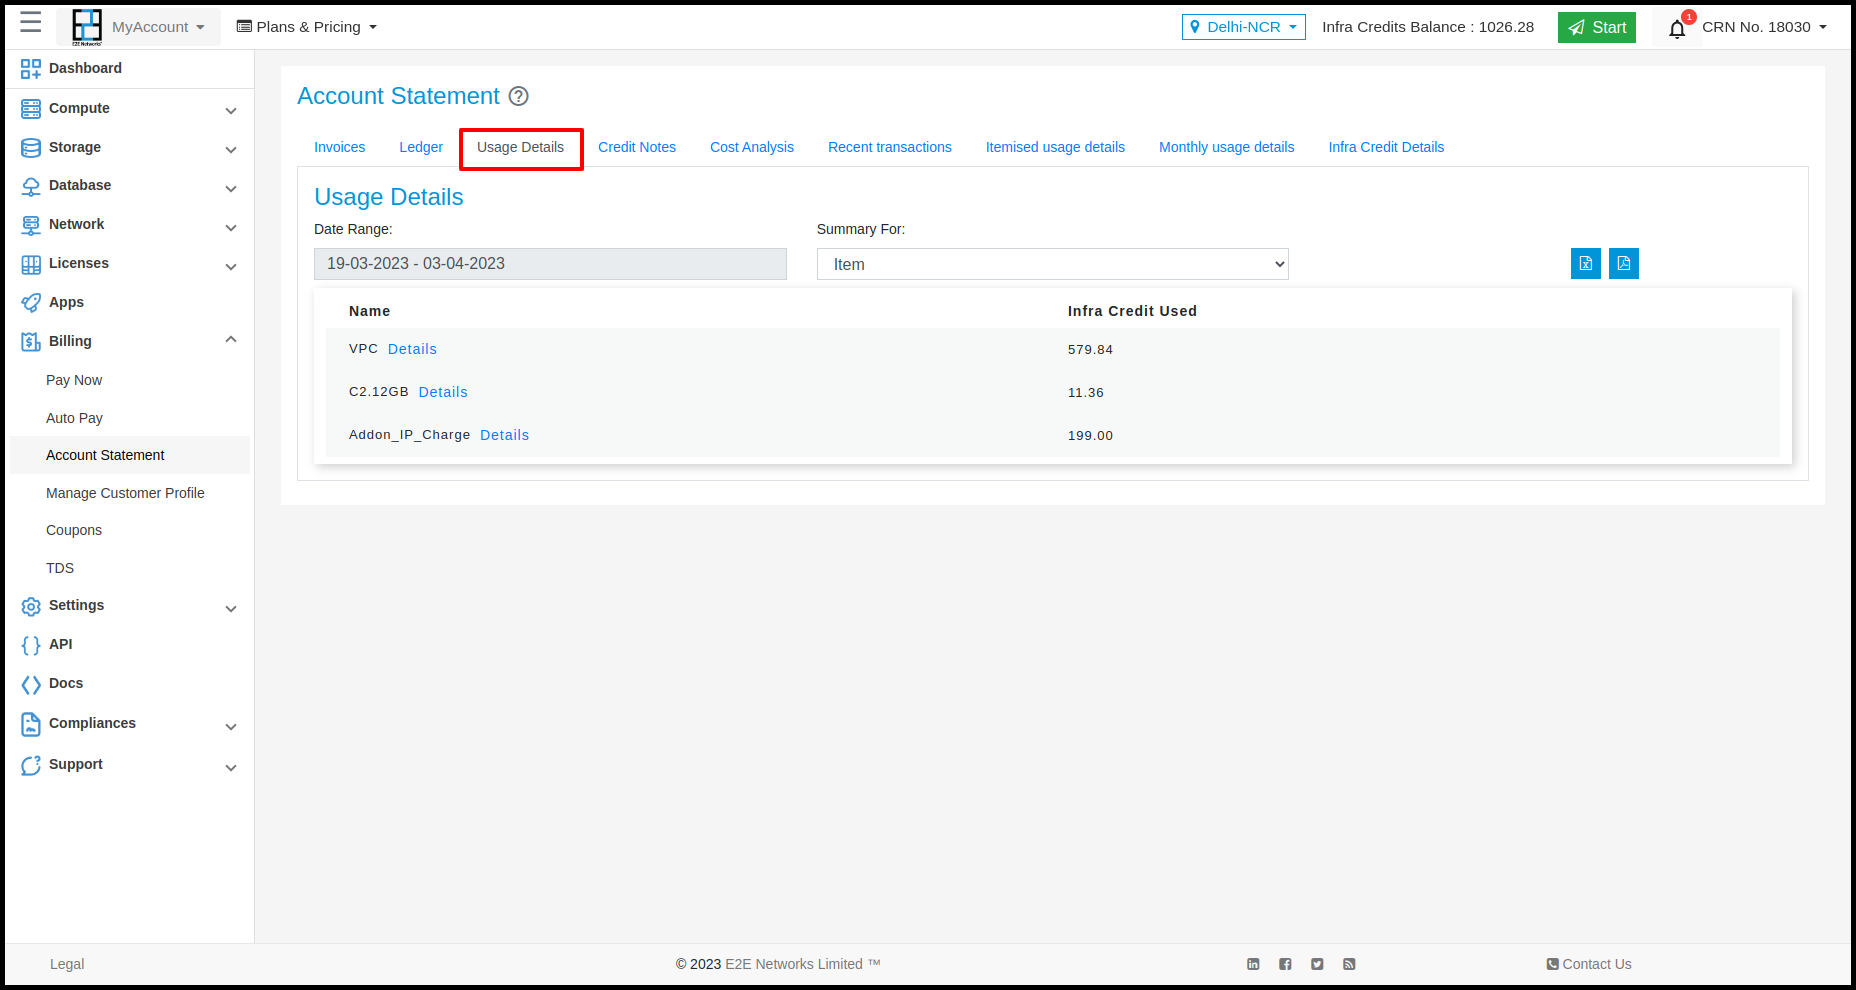Expand the Licenses menu chevron

pos(231,267)
